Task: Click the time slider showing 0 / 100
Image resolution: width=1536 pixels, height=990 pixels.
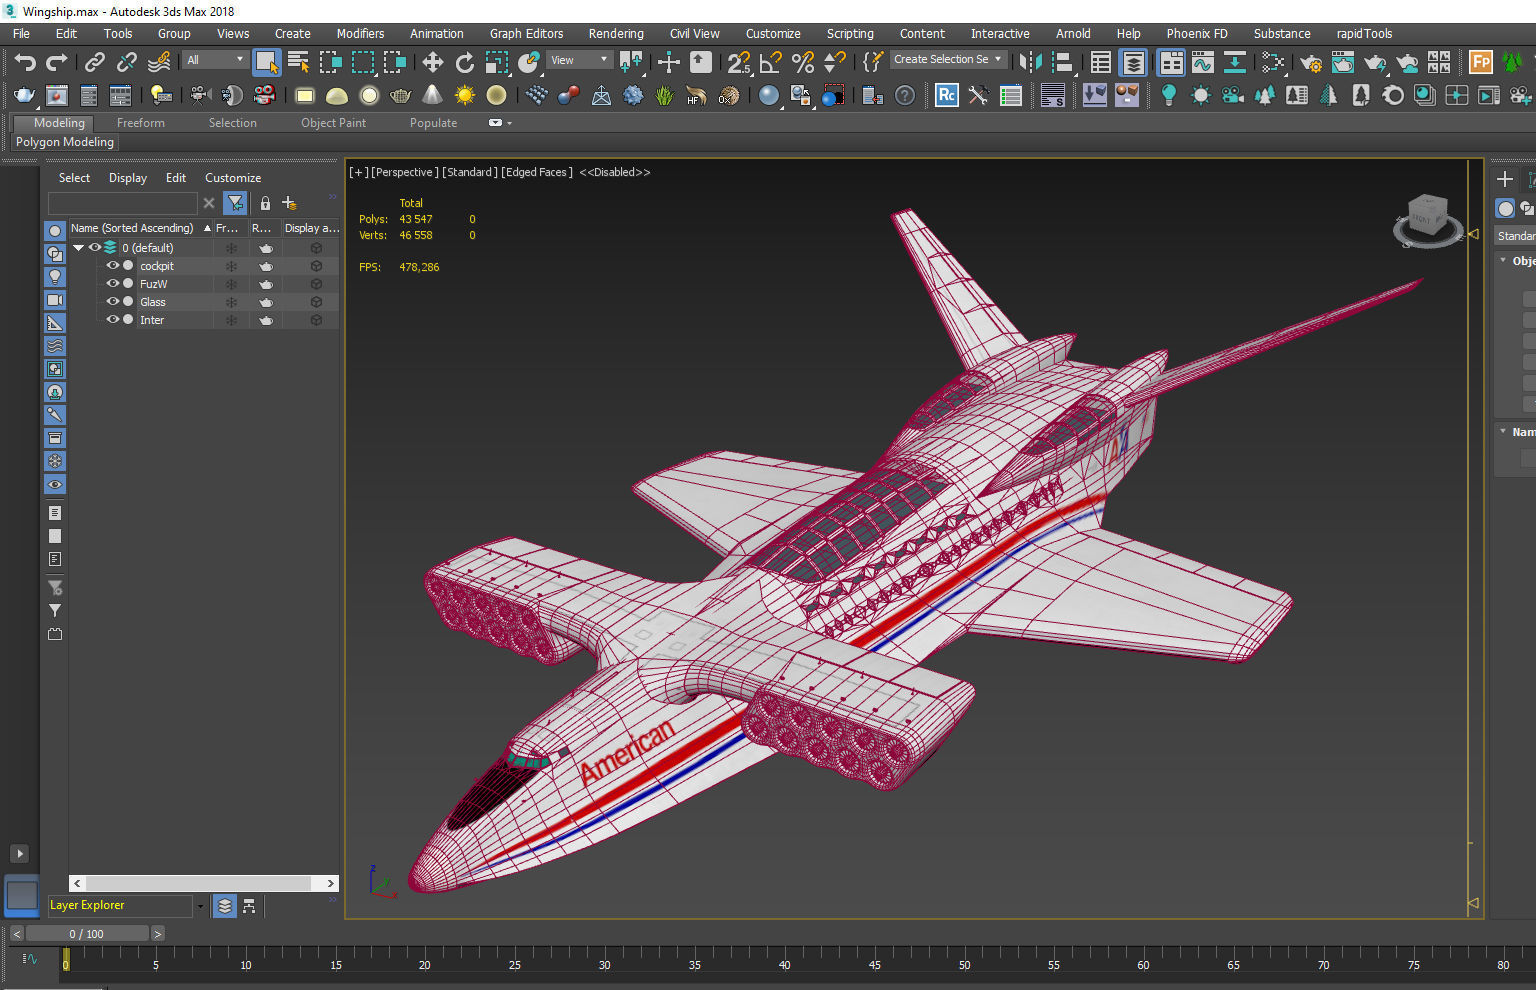Action: pyautogui.click(x=86, y=934)
